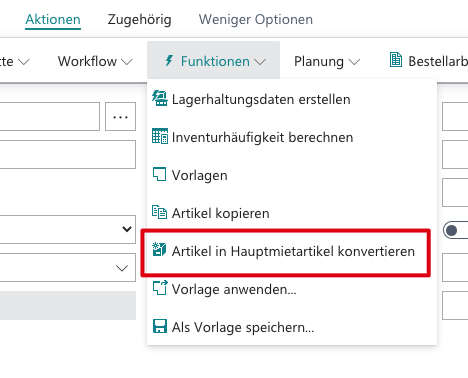Click the Vorlagen page icon
Image resolution: width=468 pixels, height=378 pixels.
tap(159, 174)
